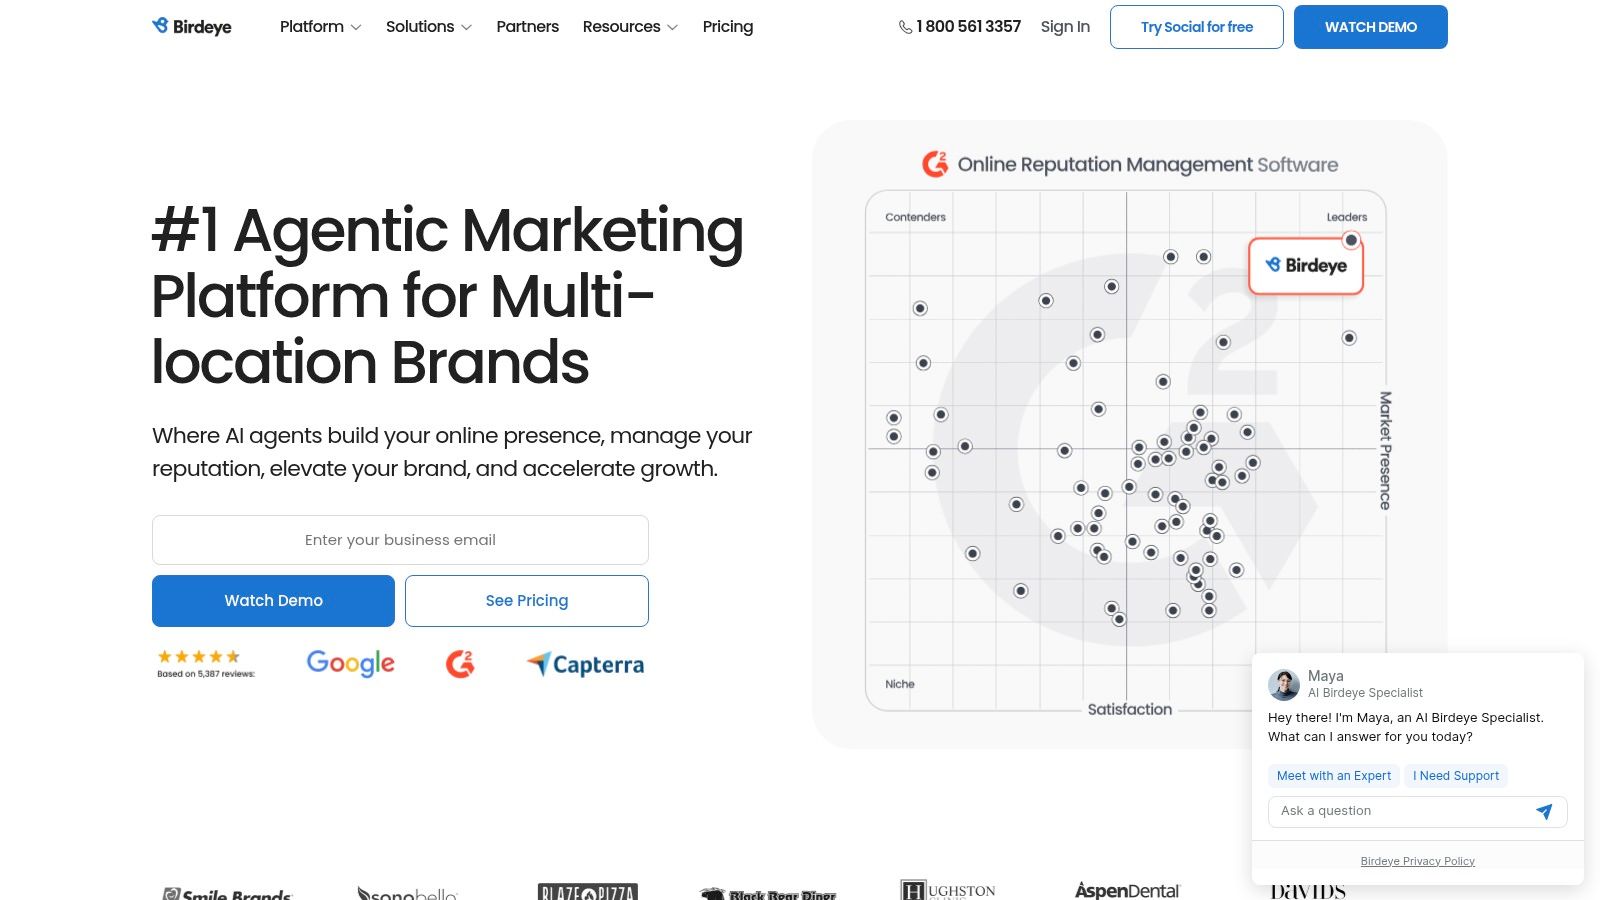Click the Birdeye logo in header
Viewport: 1600px width, 900px height.
click(x=192, y=27)
